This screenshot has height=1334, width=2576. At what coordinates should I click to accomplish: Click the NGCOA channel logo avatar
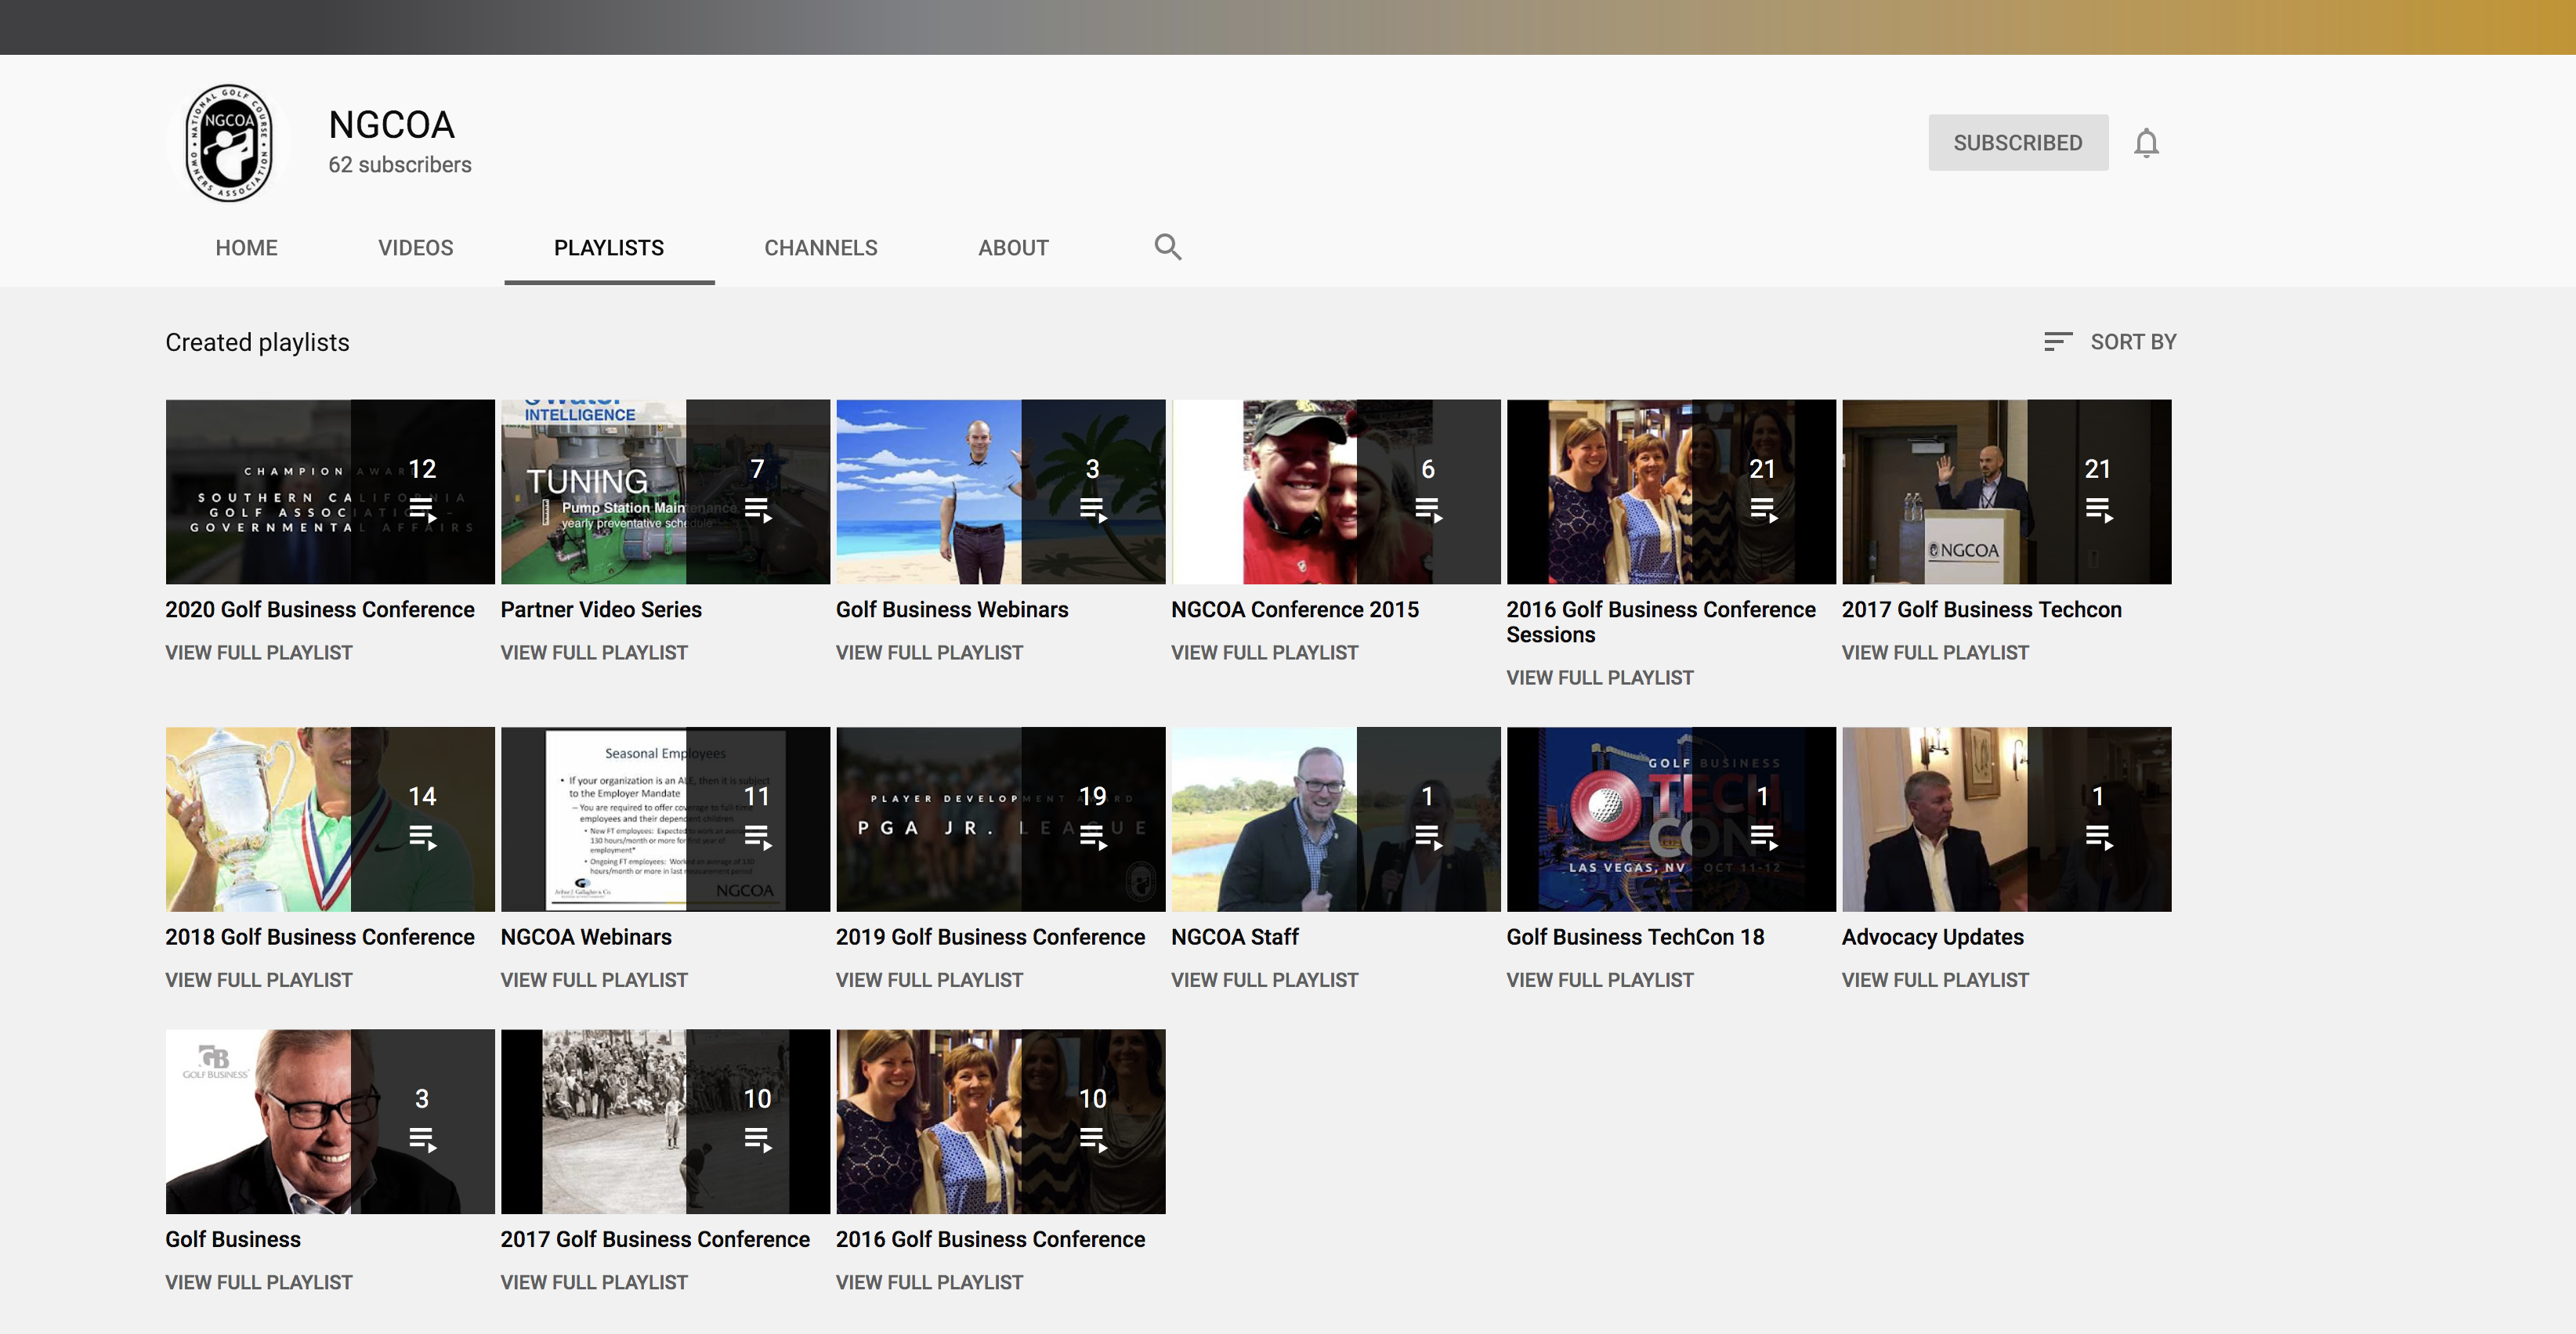coord(230,143)
